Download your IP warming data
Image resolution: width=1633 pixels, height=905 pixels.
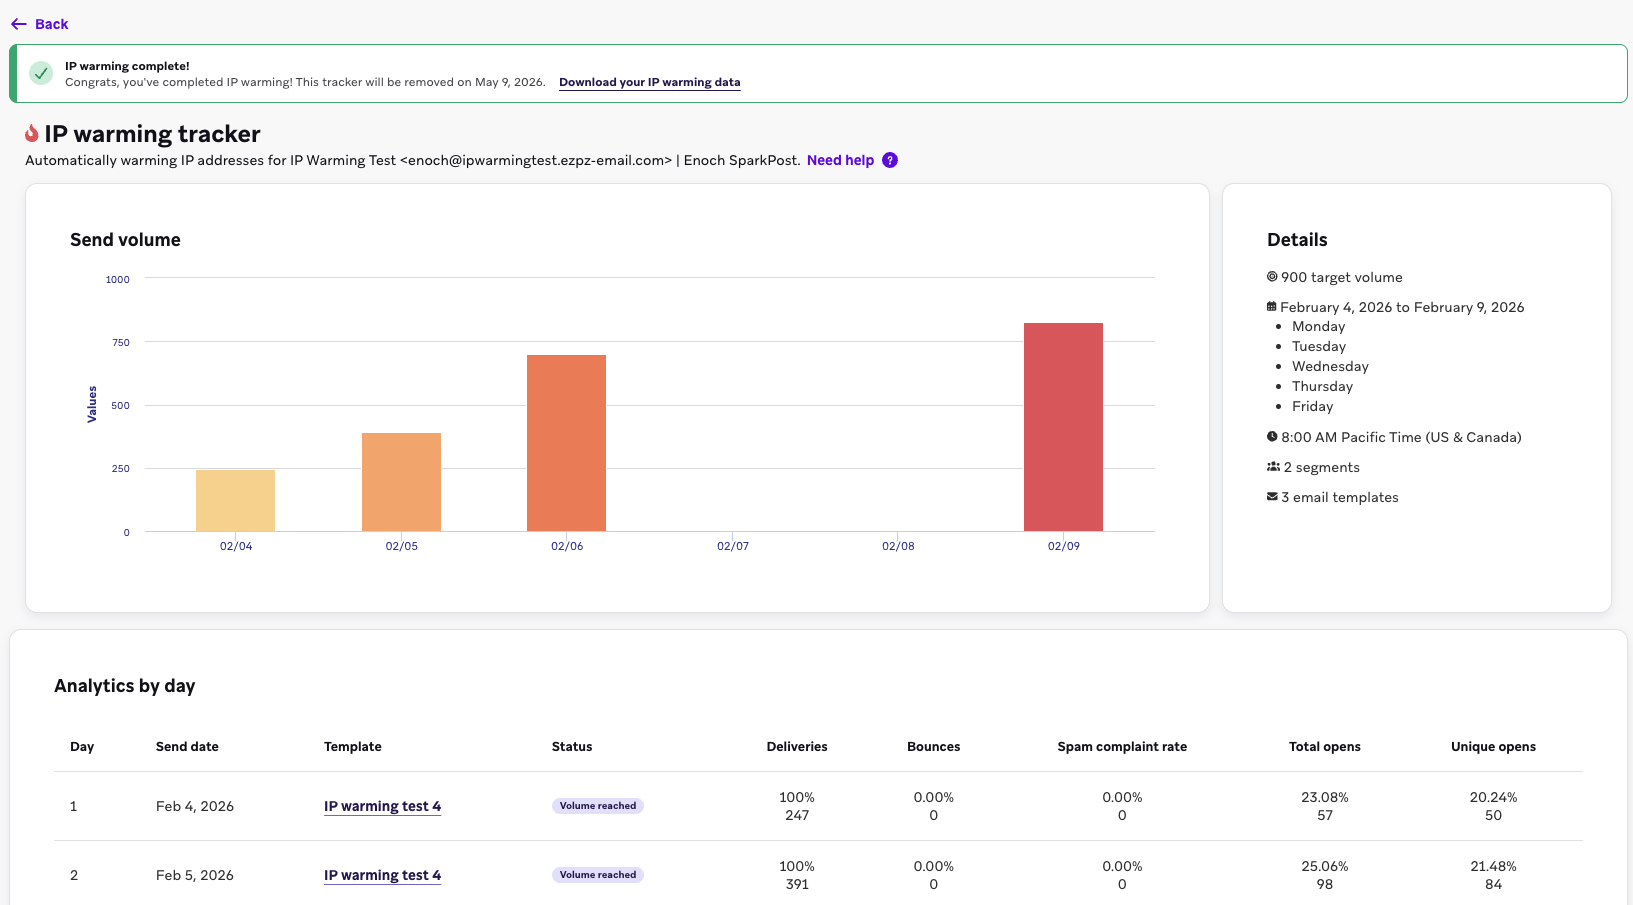pos(649,82)
